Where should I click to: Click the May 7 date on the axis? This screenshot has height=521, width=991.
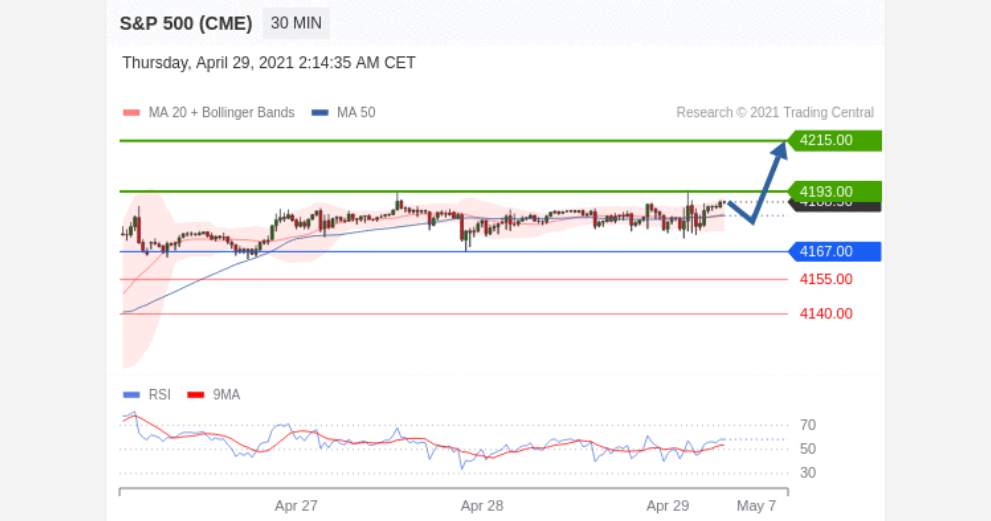point(756,506)
